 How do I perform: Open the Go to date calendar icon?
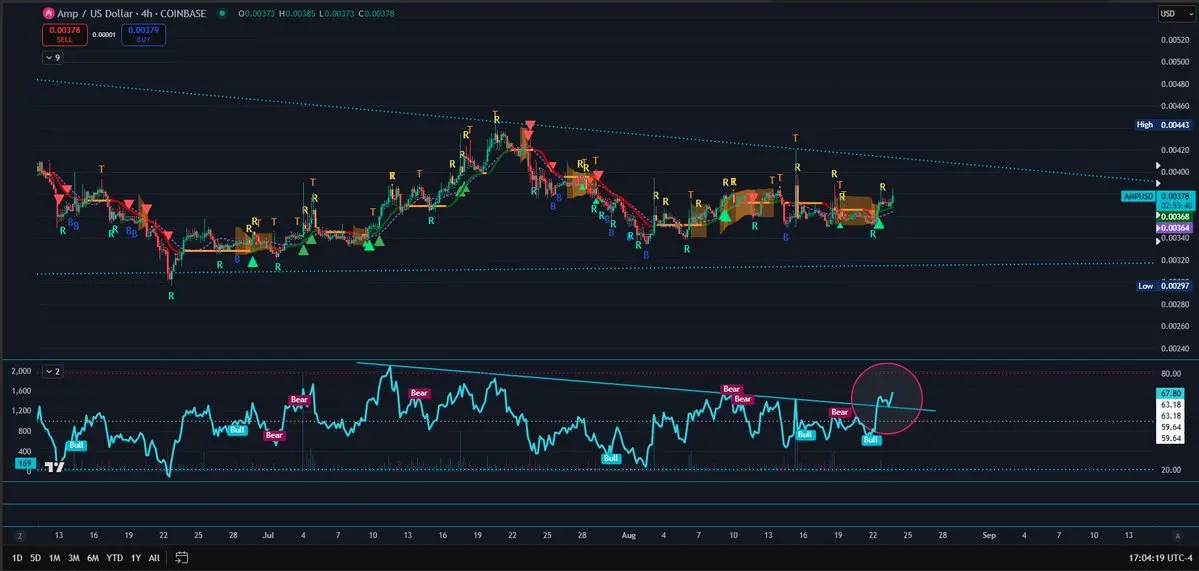pos(182,556)
